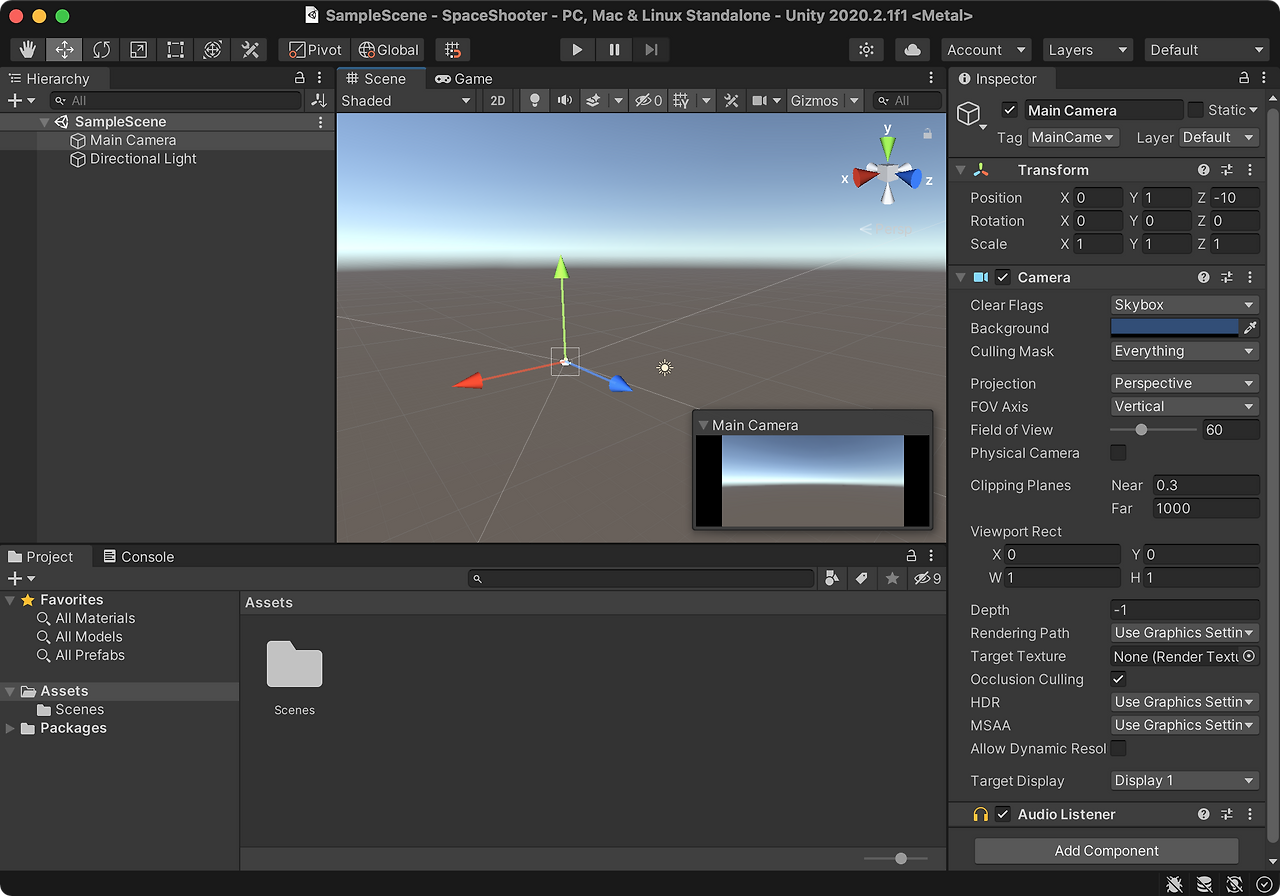The width and height of the screenshot is (1280, 896).
Task: Uncheck Occlusion Culling
Action: (1118, 679)
